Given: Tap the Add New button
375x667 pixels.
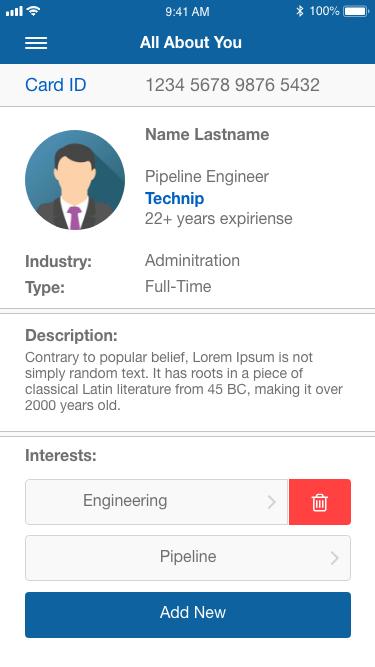Looking at the screenshot, I should (188, 615).
